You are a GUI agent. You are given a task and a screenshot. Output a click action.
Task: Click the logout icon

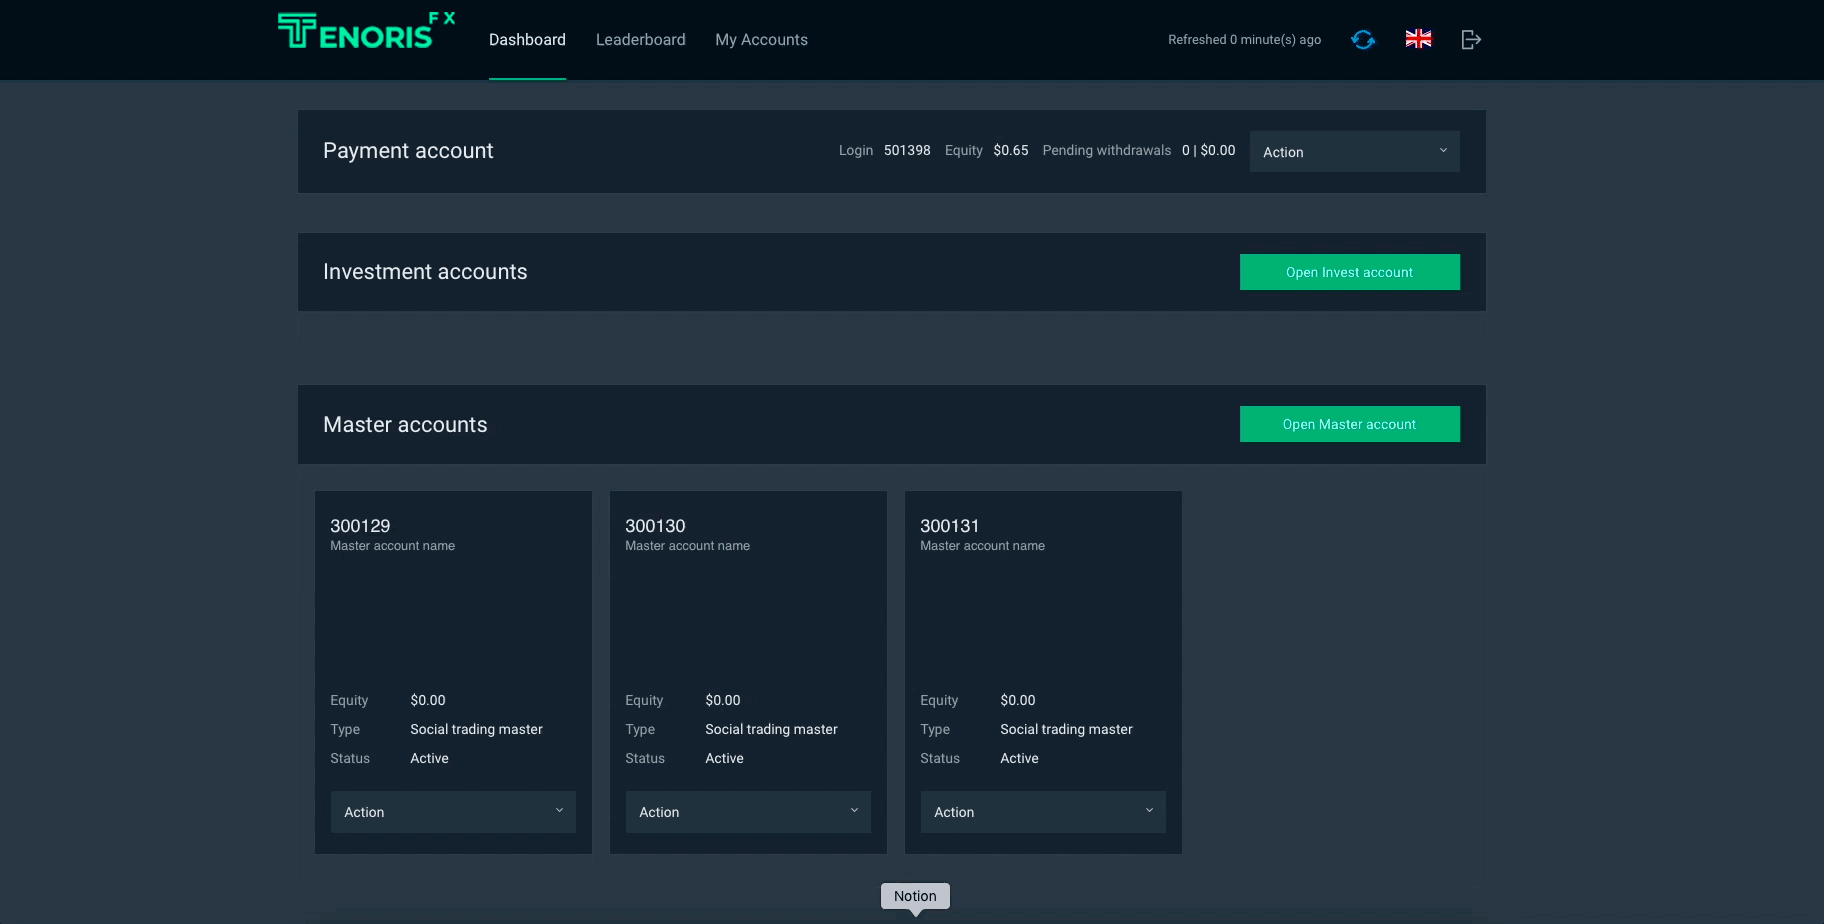pyautogui.click(x=1470, y=40)
